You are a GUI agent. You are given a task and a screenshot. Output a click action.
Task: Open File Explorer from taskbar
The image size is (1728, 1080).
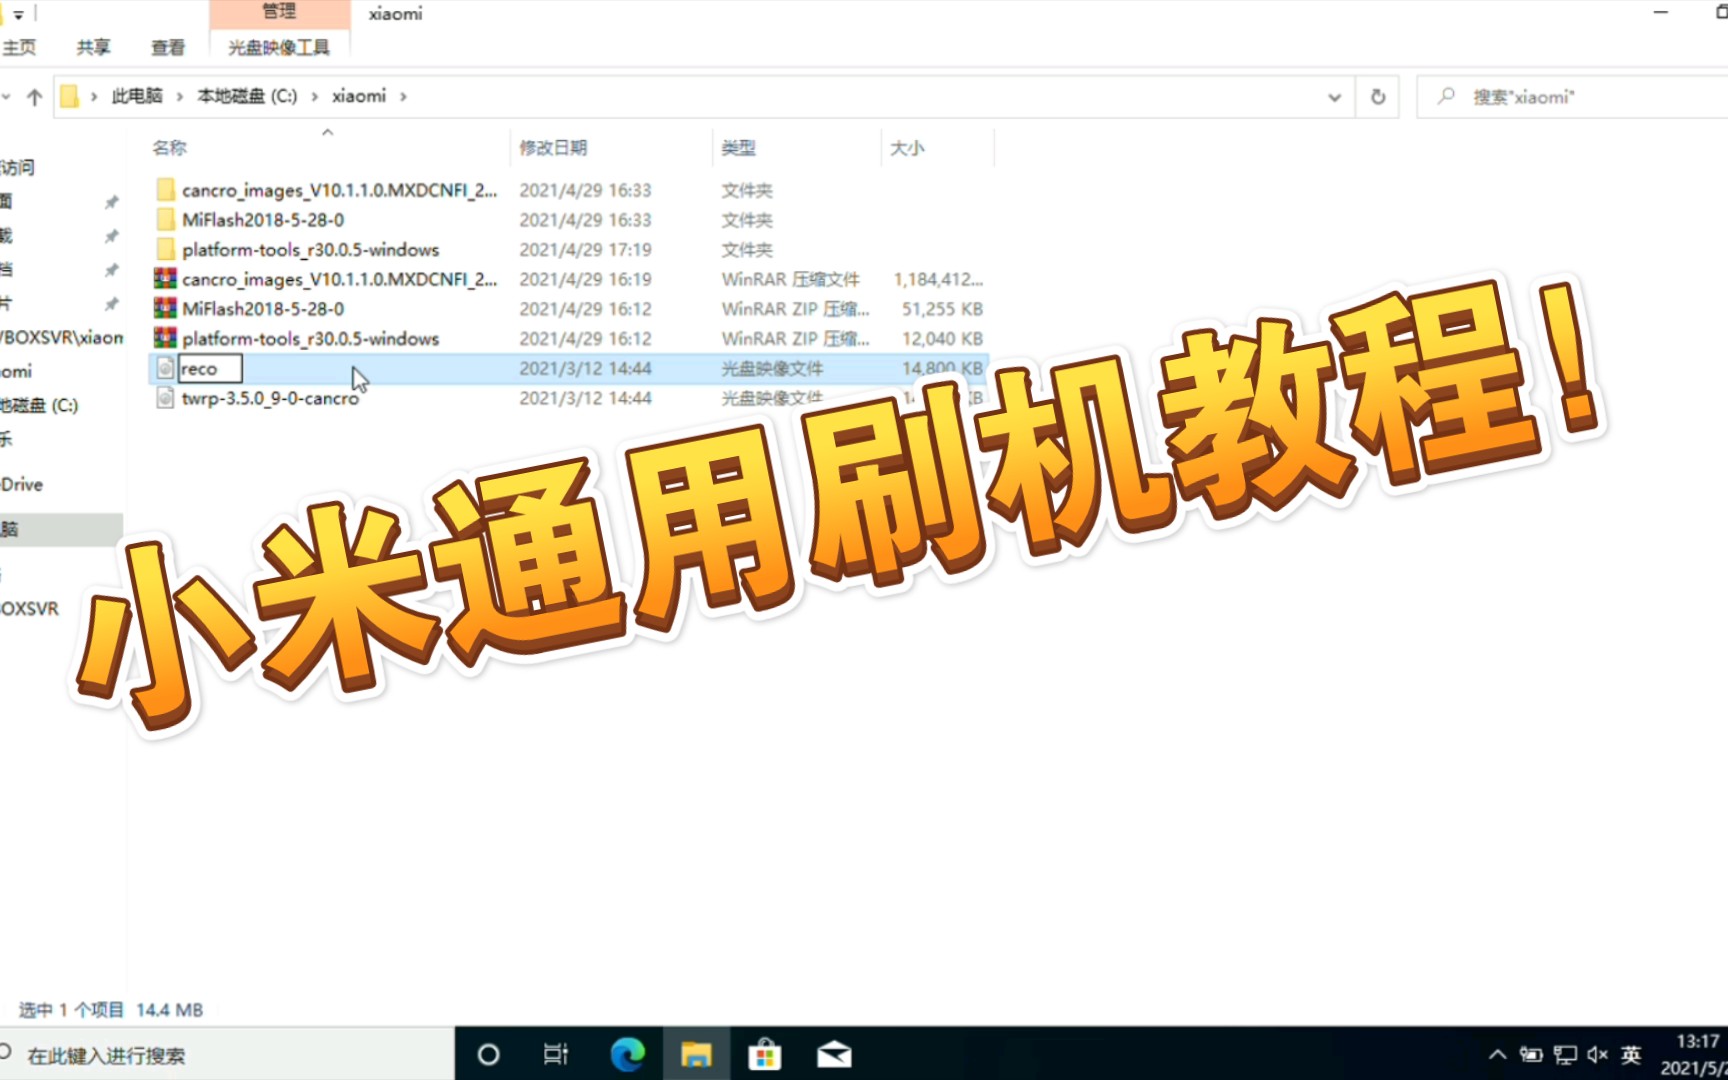click(696, 1054)
